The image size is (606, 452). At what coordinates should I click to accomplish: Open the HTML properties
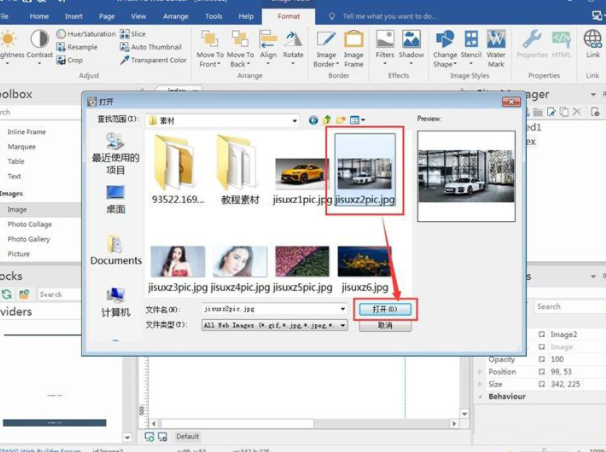[561, 44]
